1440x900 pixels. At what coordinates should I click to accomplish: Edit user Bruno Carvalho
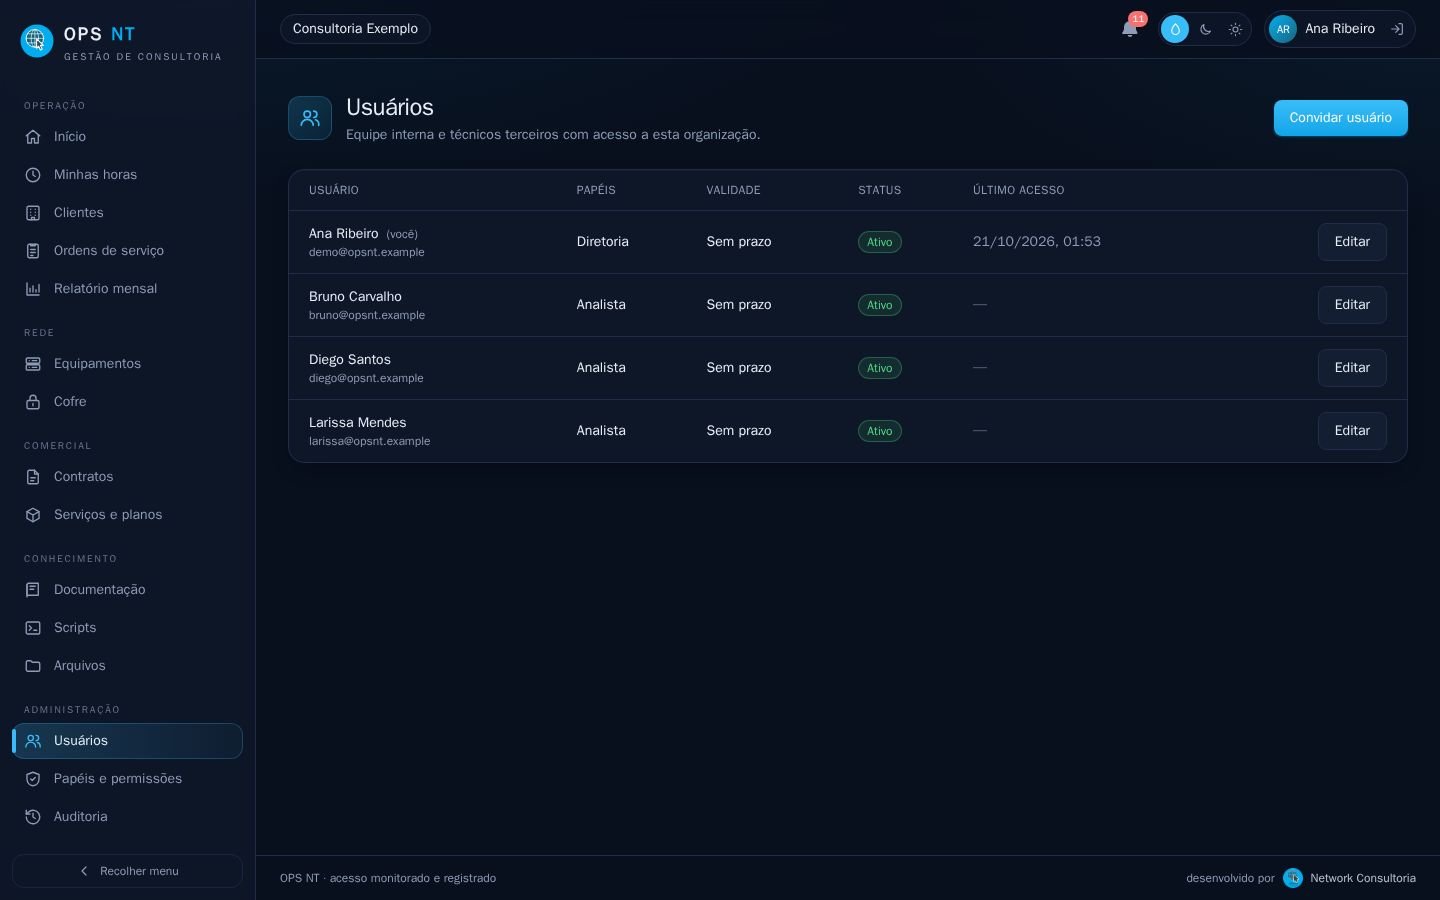click(1352, 305)
